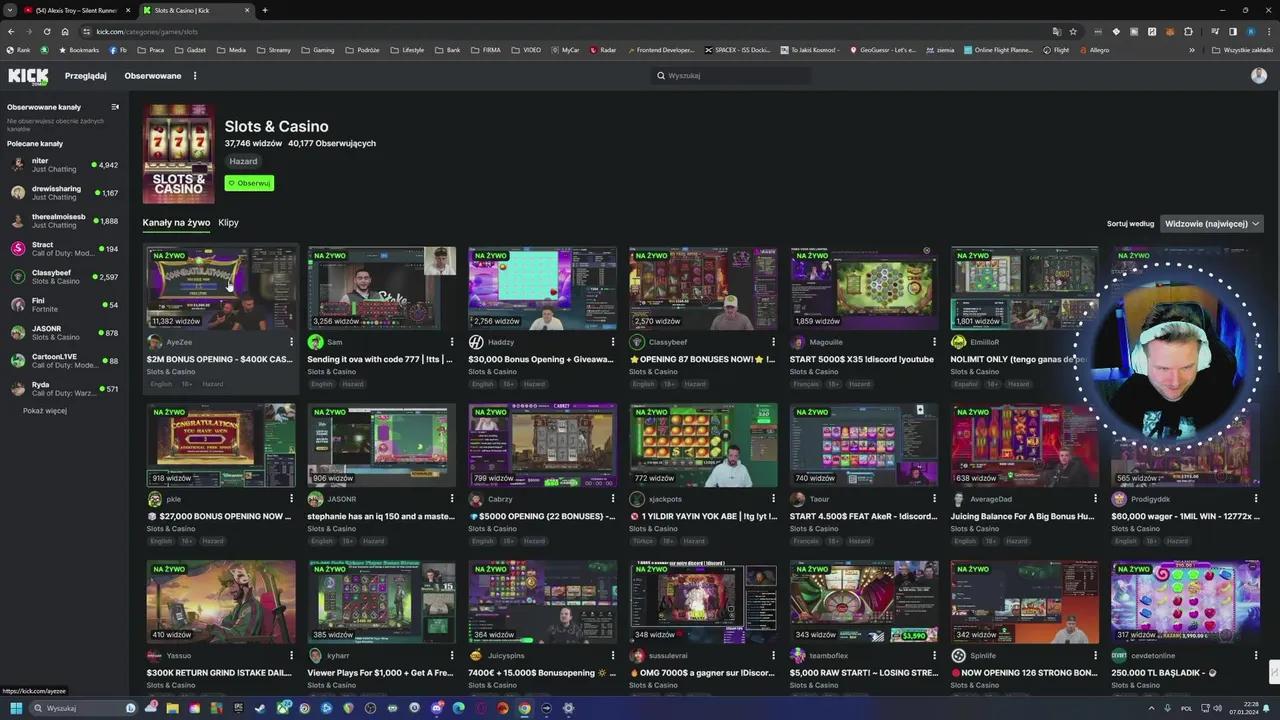1280x720 pixels.
Task: Open xjackpots stream thumbnail
Action: point(703,445)
